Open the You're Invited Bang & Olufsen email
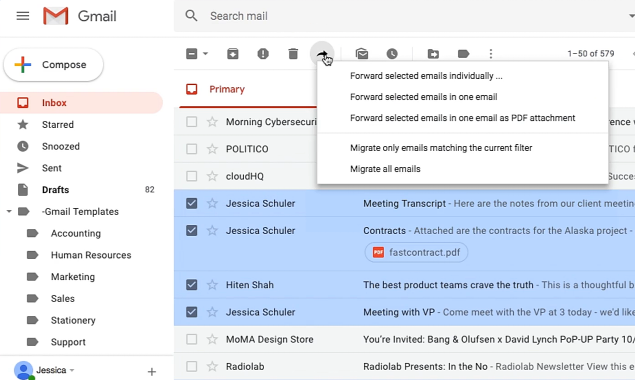Viewport: 635px width, 380px height. (499, 339)
